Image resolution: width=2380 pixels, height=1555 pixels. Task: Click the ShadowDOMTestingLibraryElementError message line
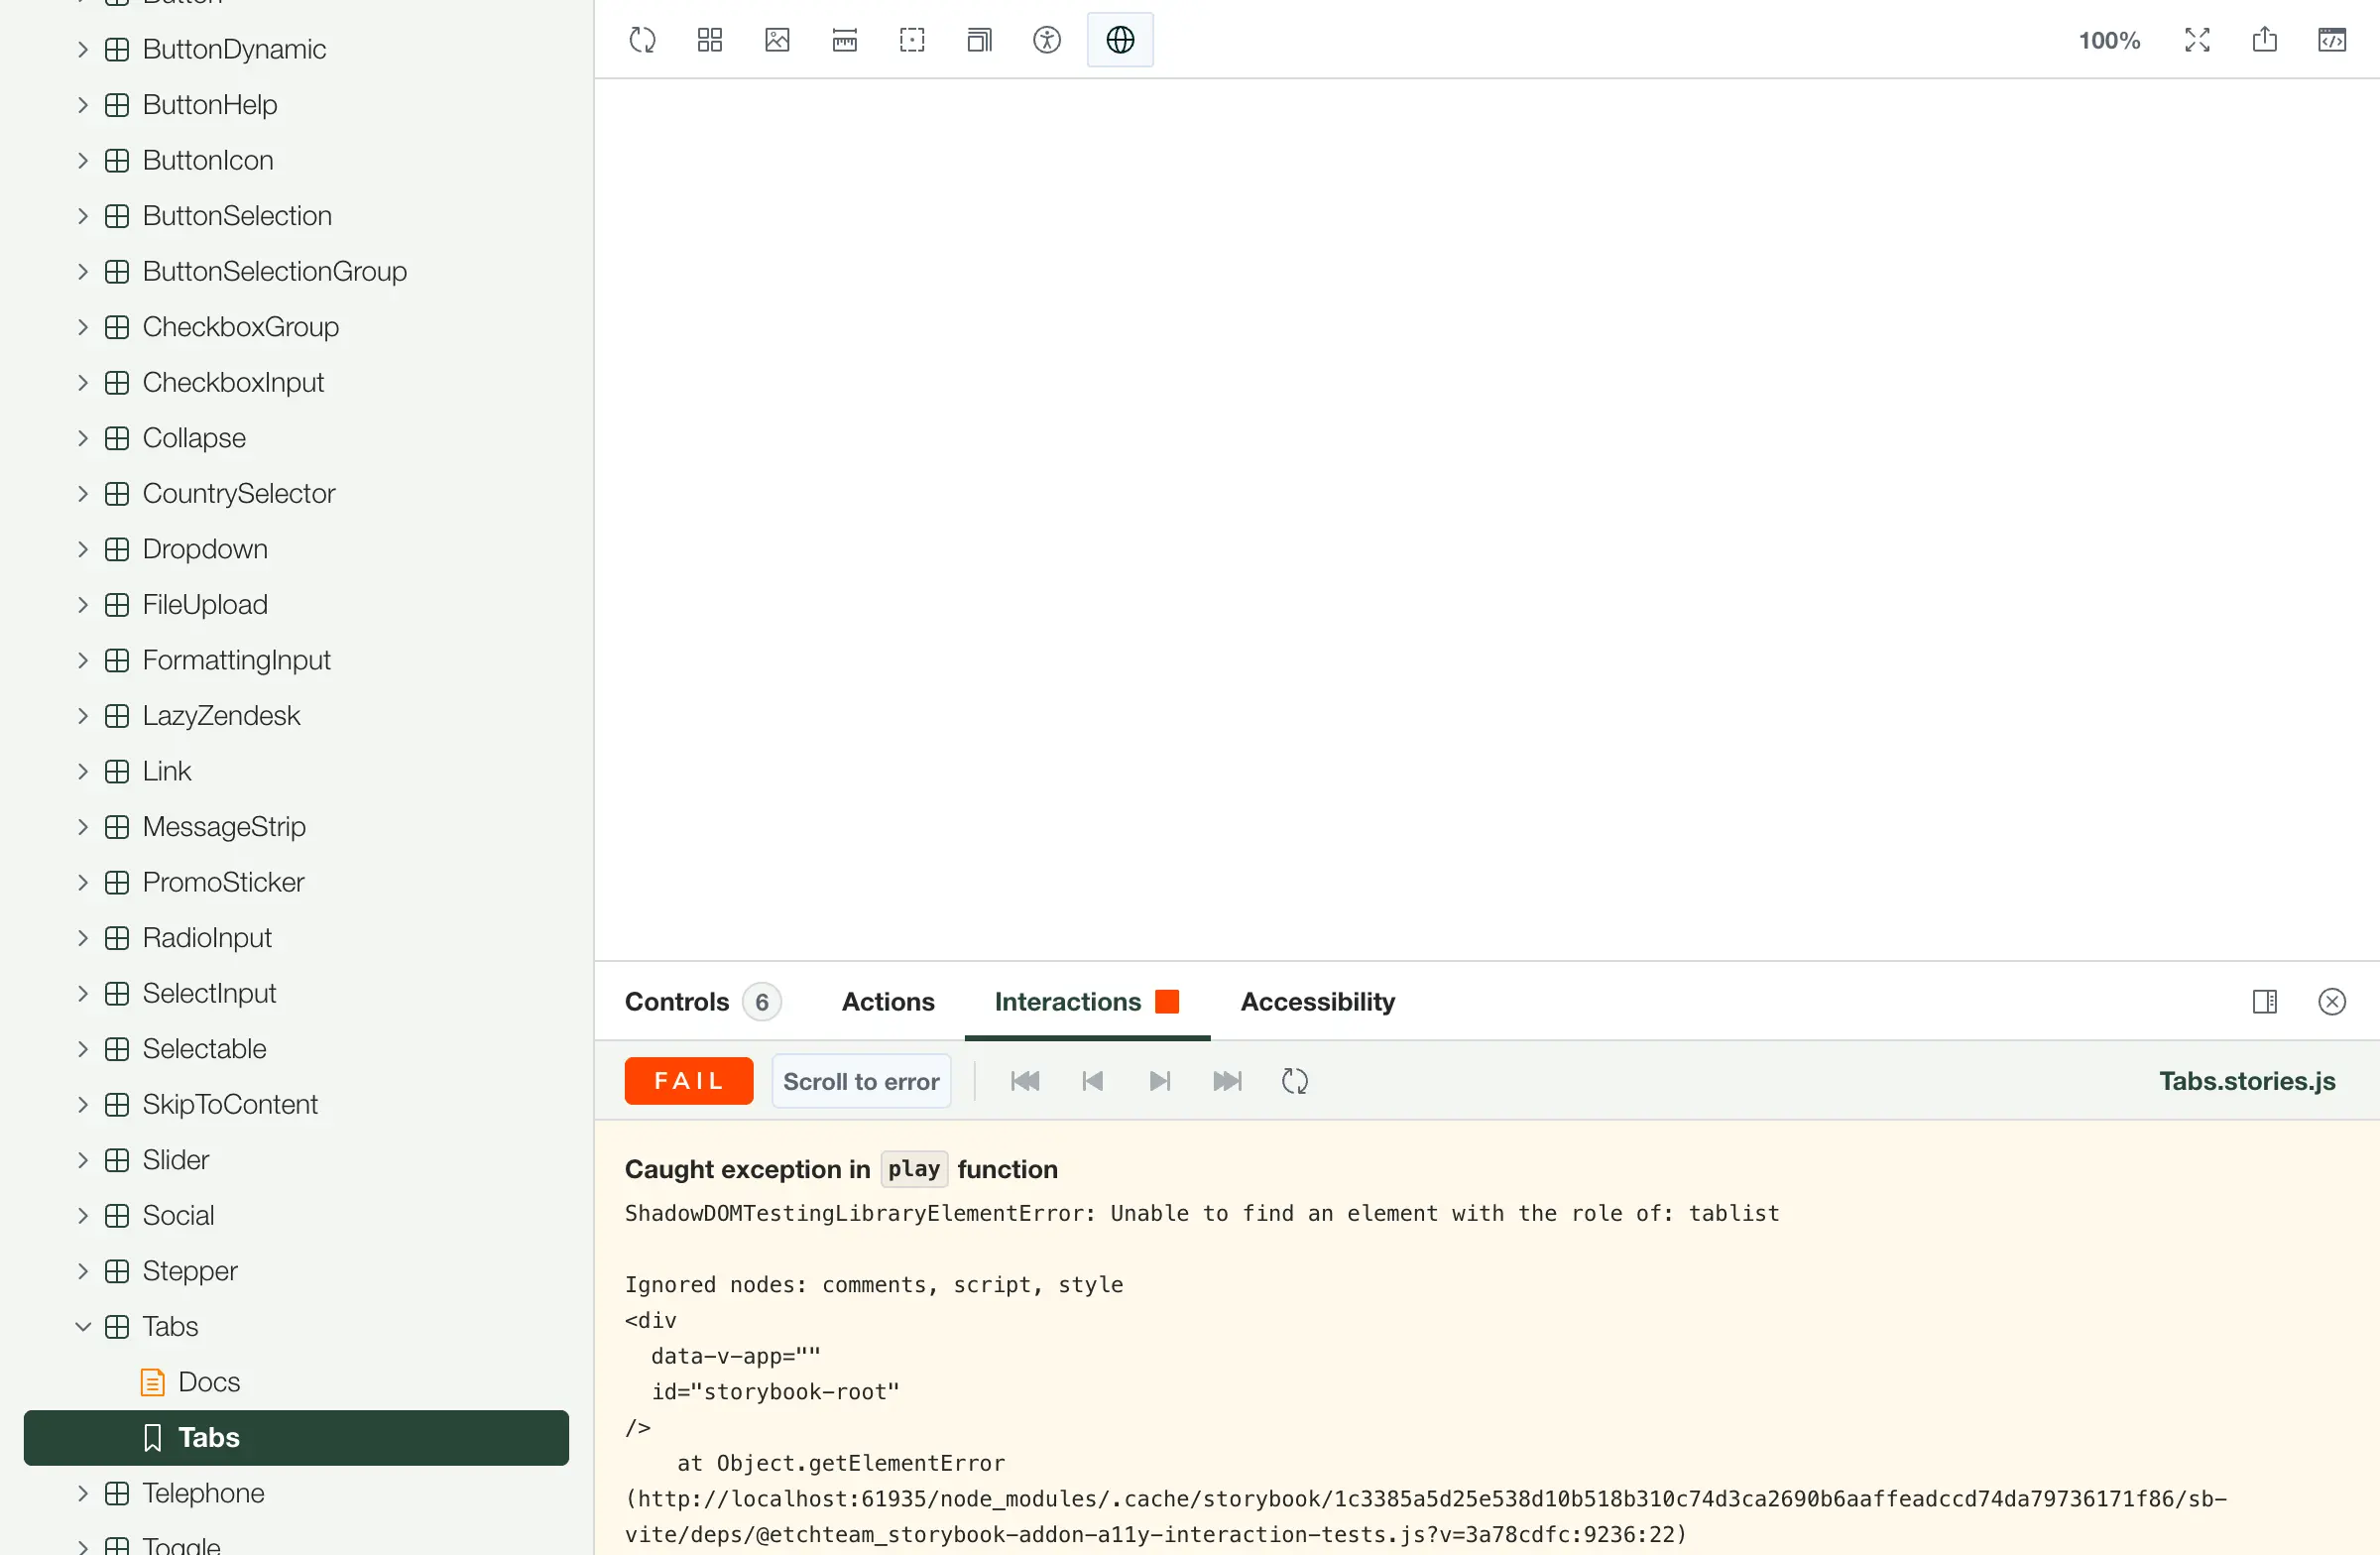(1202, 1213)
